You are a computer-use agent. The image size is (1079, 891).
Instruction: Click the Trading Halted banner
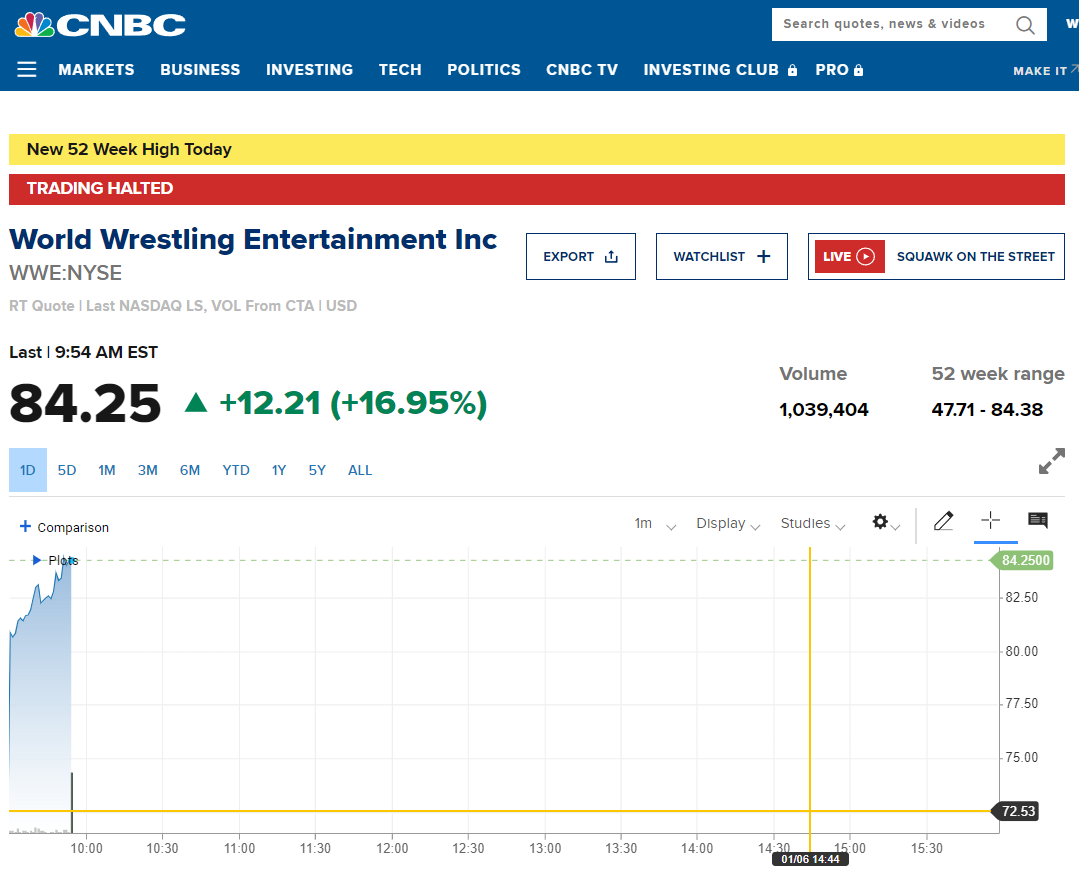tap(537, 189)
